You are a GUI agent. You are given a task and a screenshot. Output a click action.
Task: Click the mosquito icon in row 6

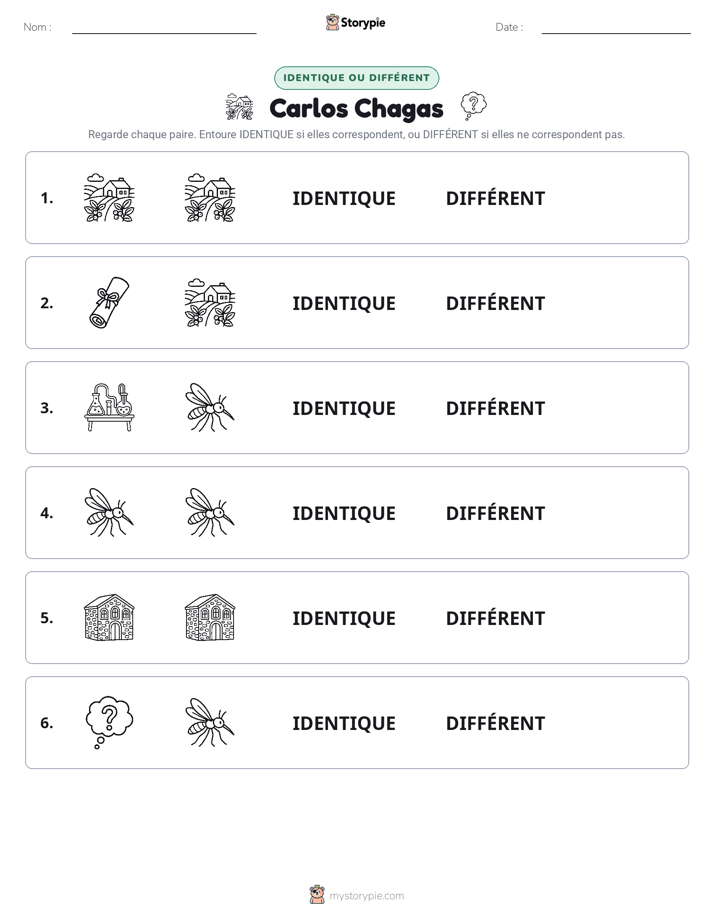click(210, 722)
